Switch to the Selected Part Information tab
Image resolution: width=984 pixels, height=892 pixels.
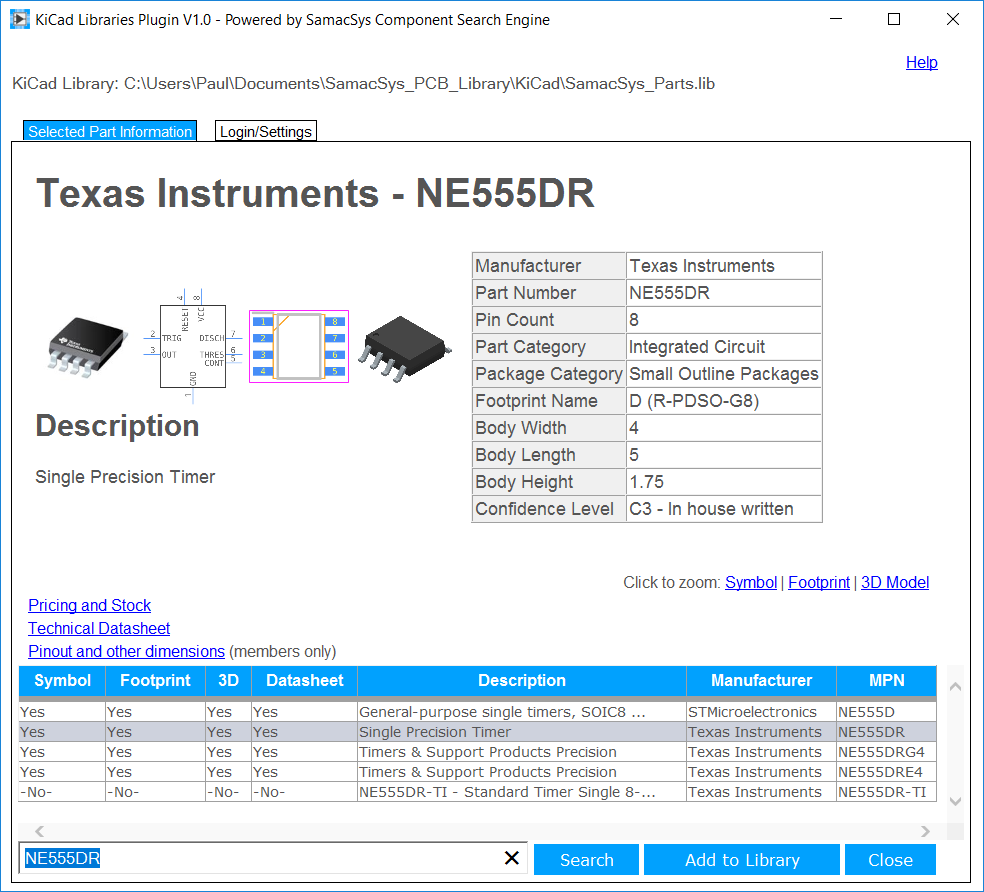[110, 131]
